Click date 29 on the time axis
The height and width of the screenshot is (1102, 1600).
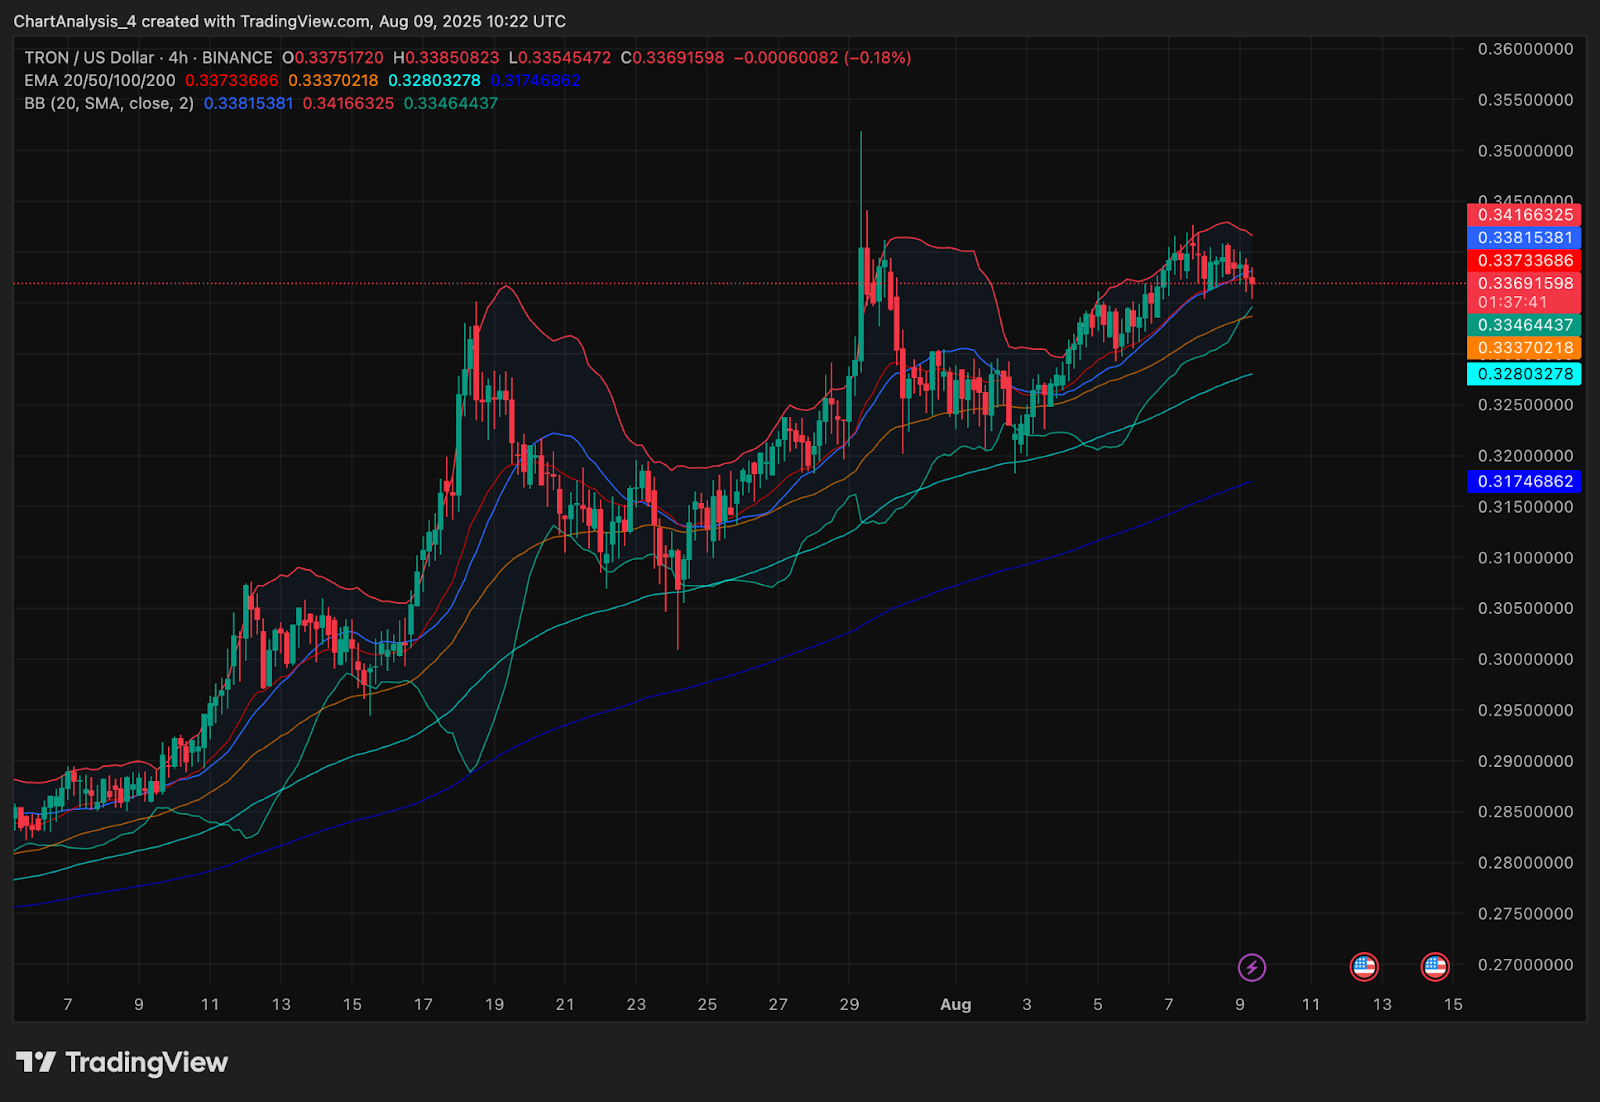point(849,1004)
